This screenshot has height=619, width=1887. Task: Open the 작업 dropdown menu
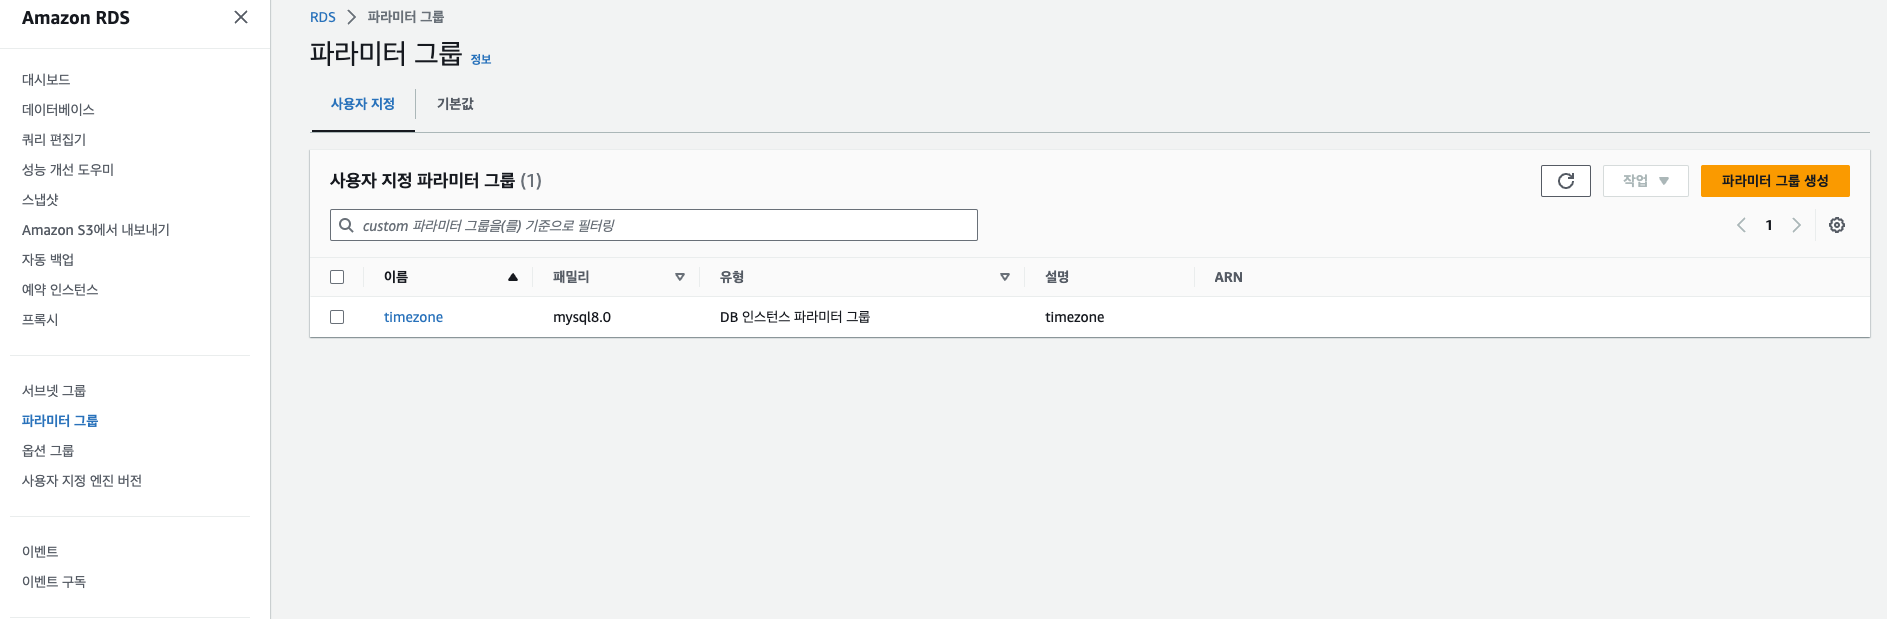pos(1645,181)
